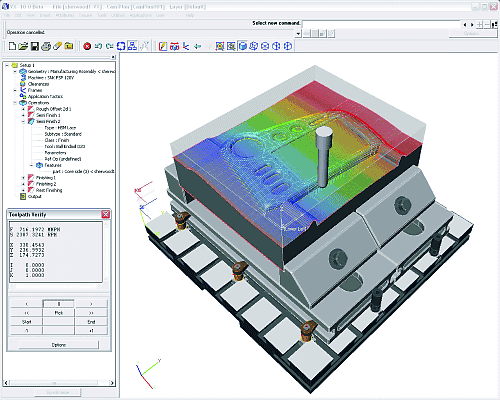Click Start button in Toolpath Verify
Screen dimensions: 500x400
27,322
